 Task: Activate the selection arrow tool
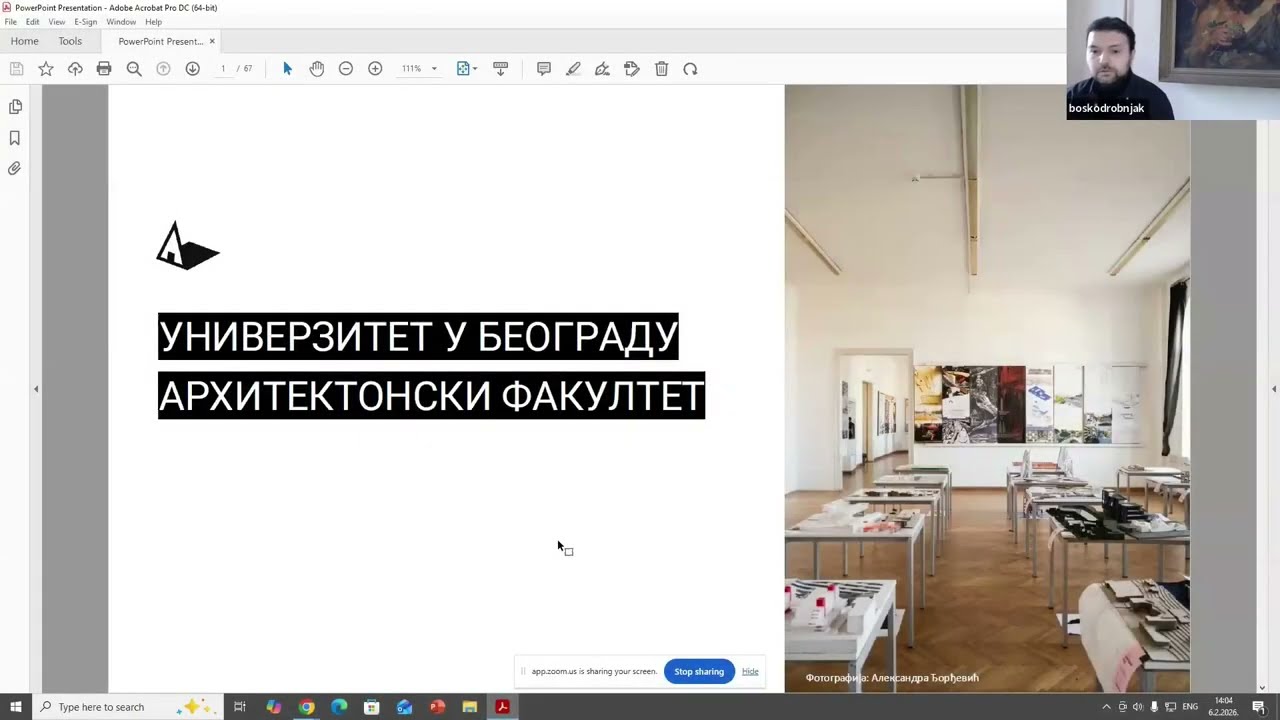click(x=287, y=69)
